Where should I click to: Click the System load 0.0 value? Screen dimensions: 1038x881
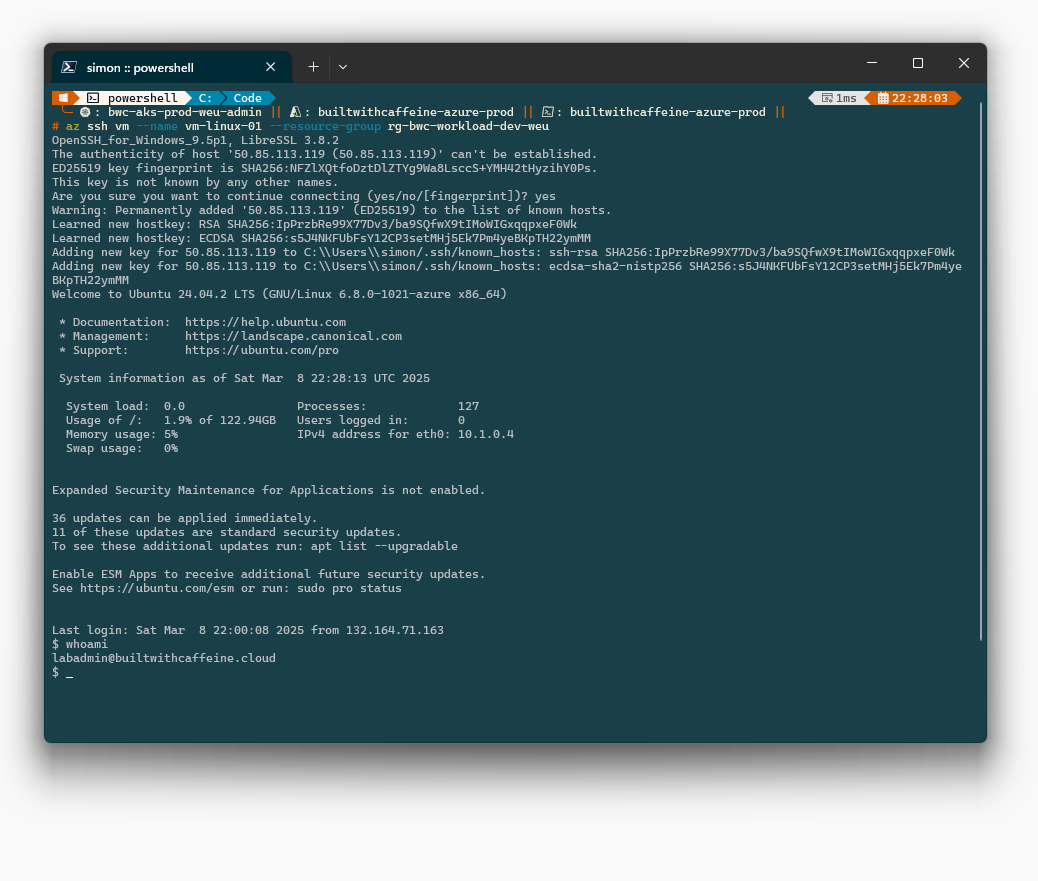(x=174, y=406)
